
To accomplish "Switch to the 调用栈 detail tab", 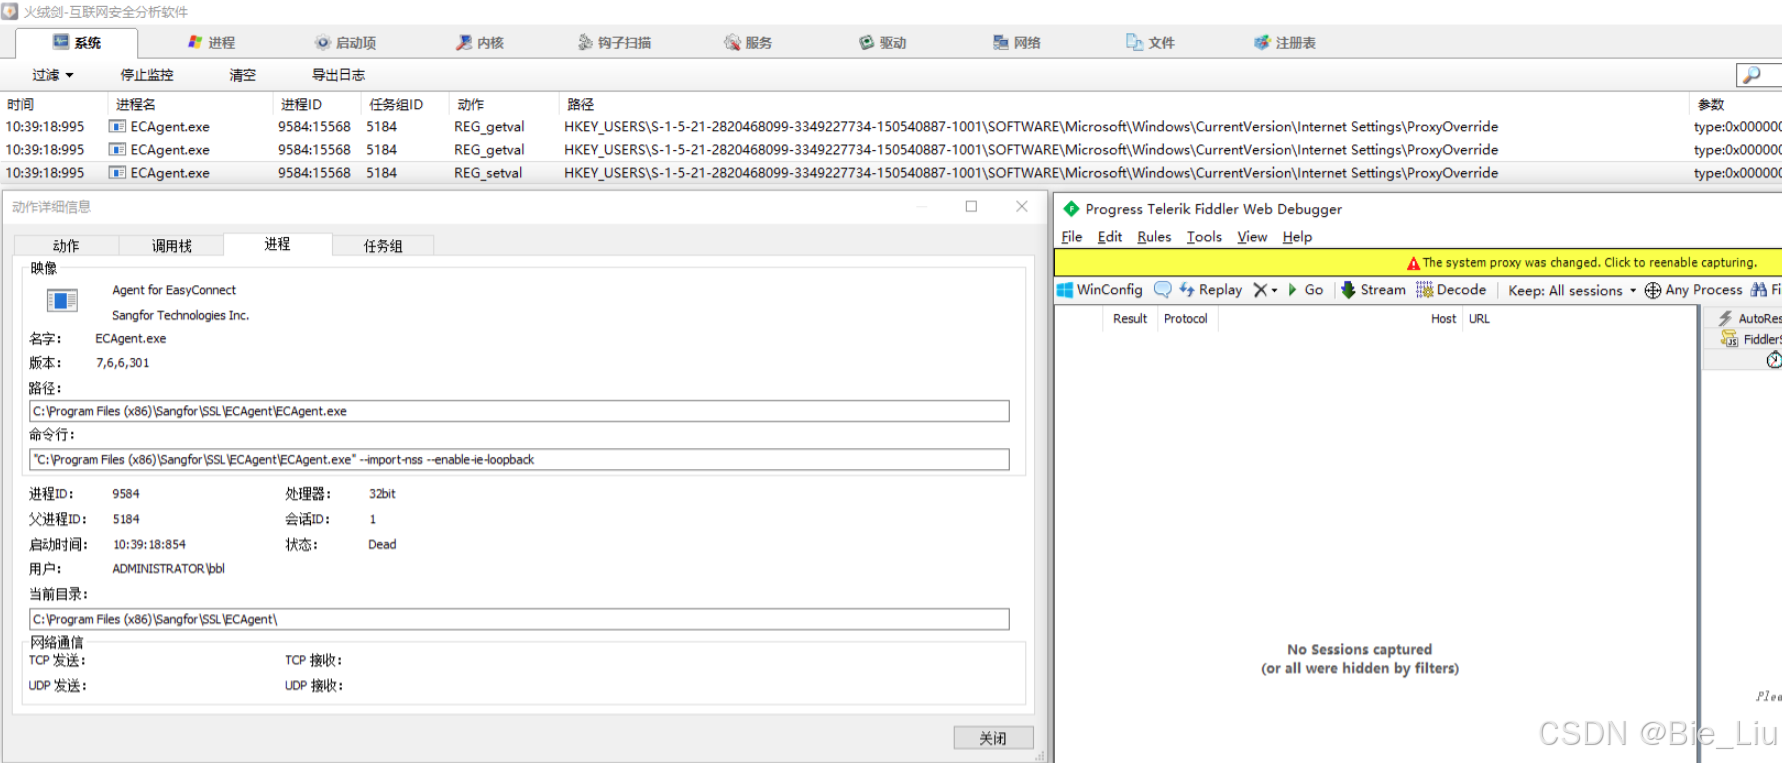I will 172,246.
